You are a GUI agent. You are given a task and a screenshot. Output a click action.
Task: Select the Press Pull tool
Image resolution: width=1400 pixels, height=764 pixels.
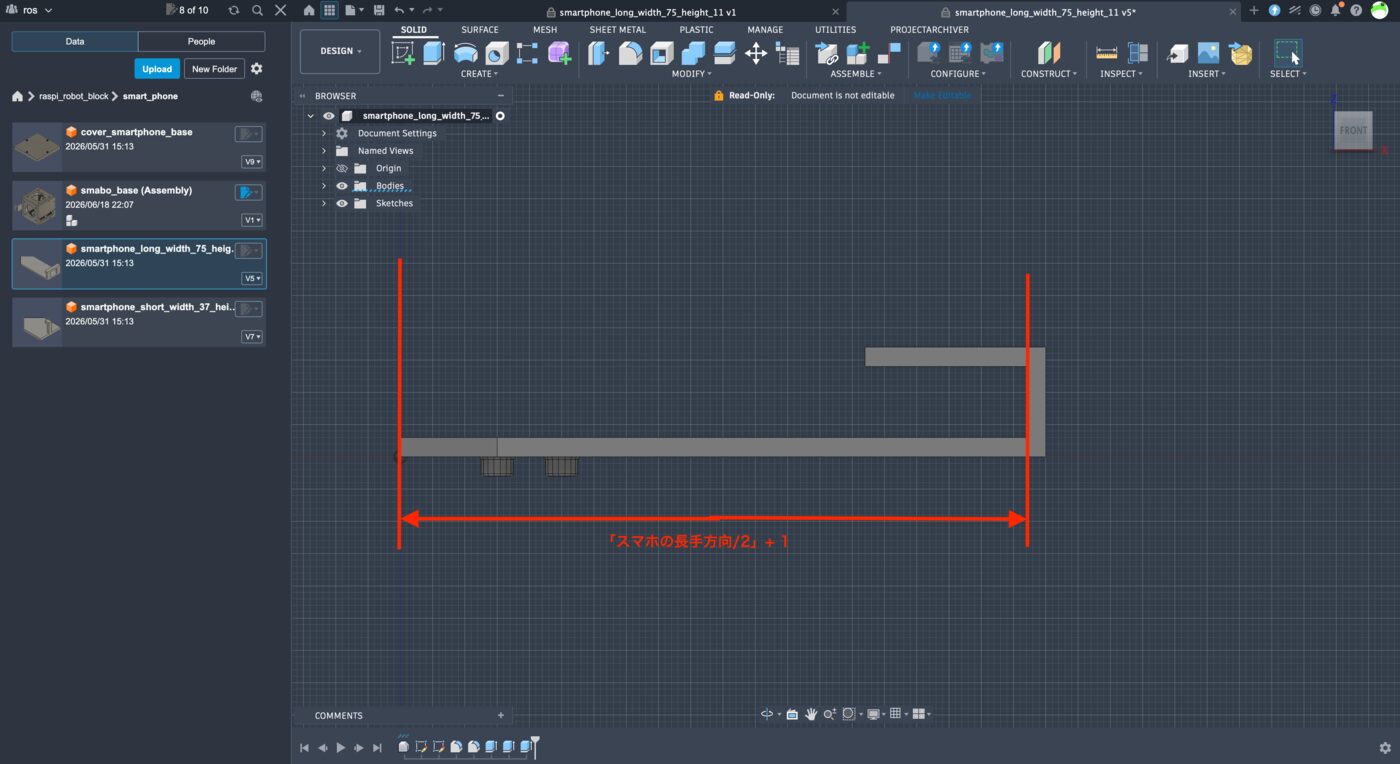coord(599,53)
